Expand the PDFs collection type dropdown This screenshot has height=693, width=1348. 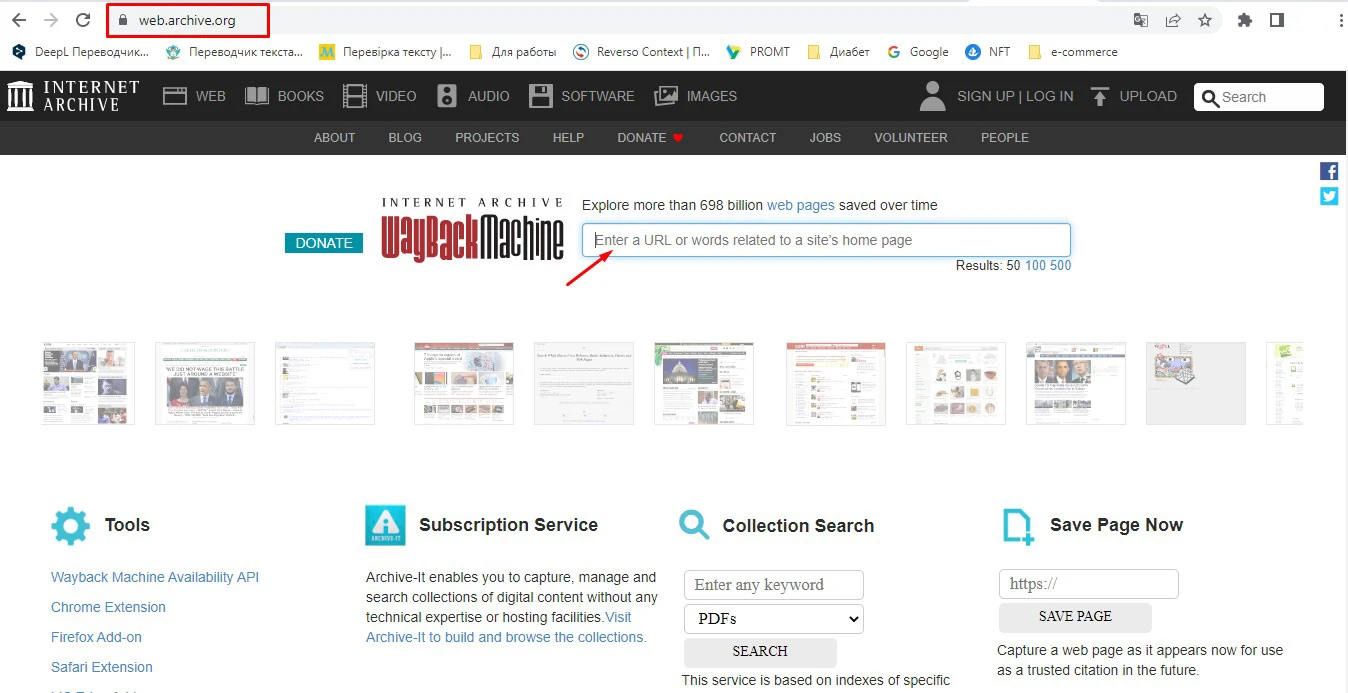(773, 619)
